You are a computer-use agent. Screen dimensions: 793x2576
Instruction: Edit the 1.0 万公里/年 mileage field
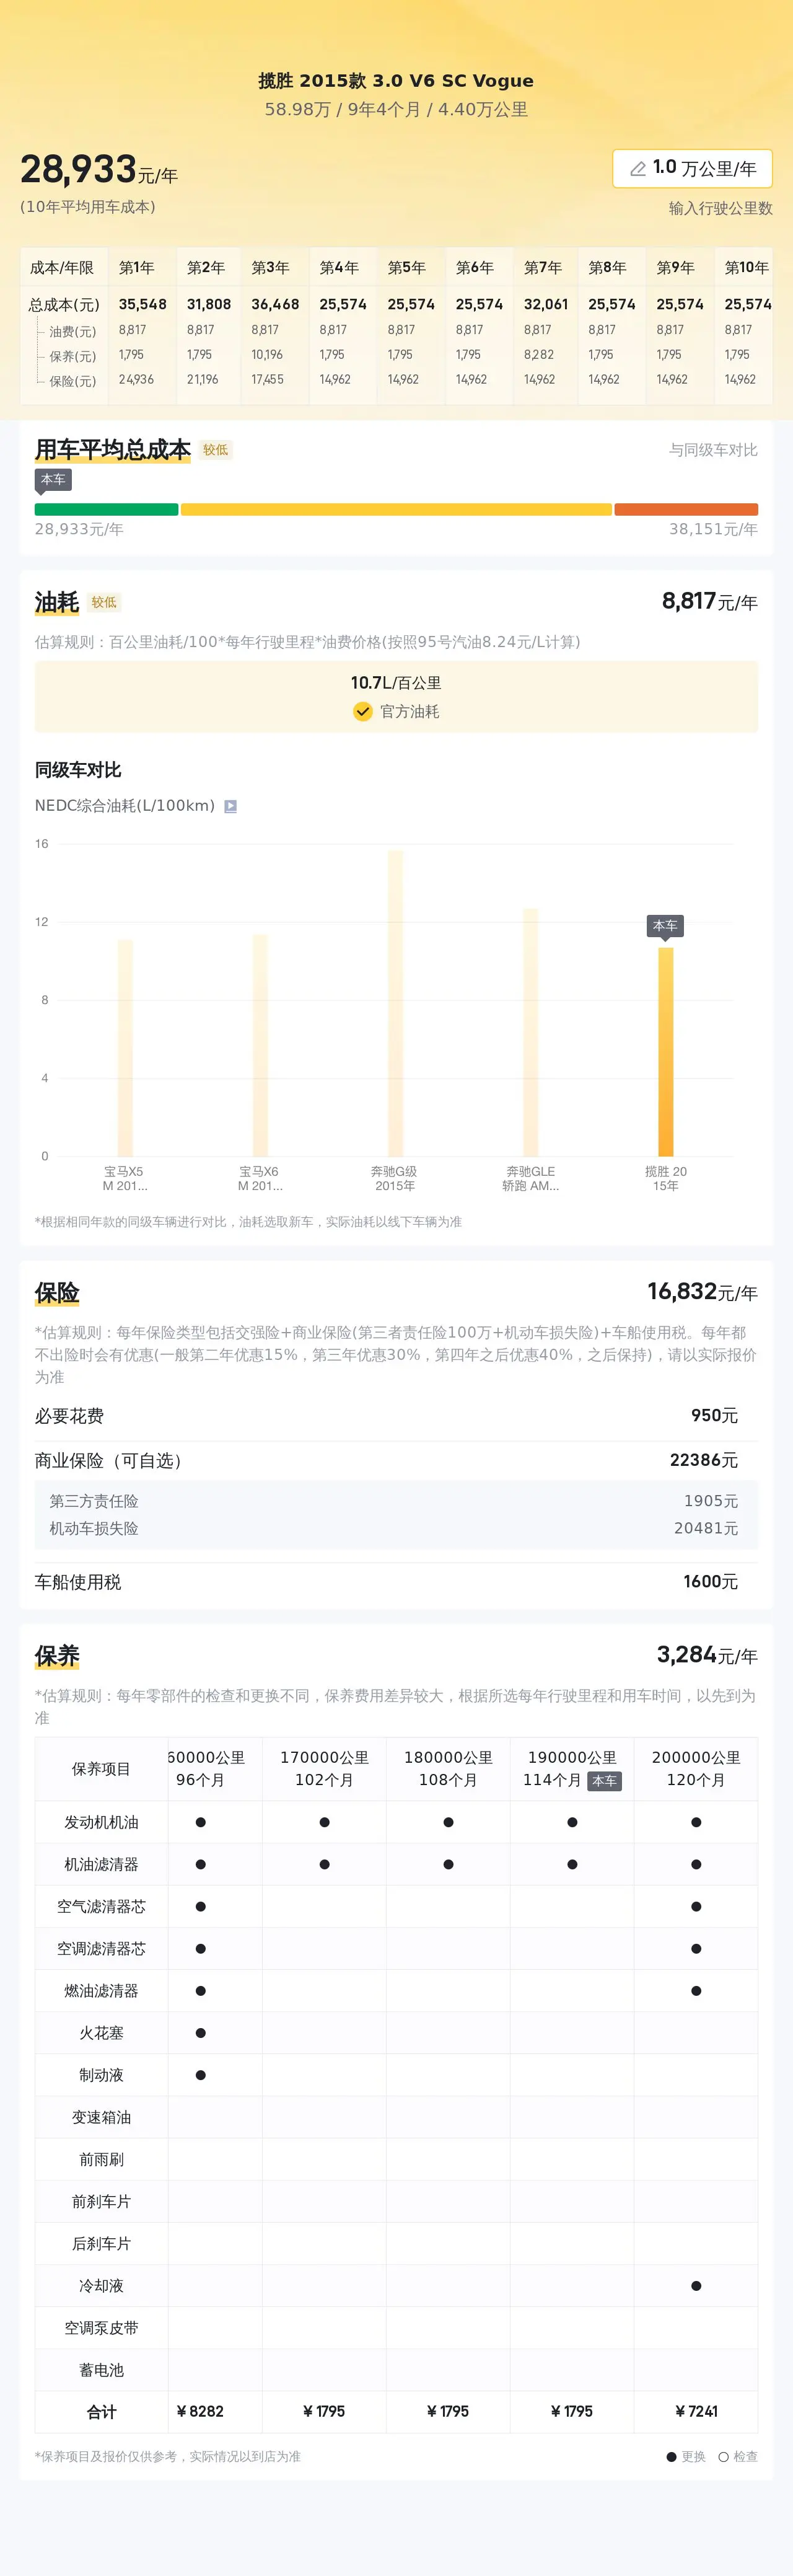692,168
